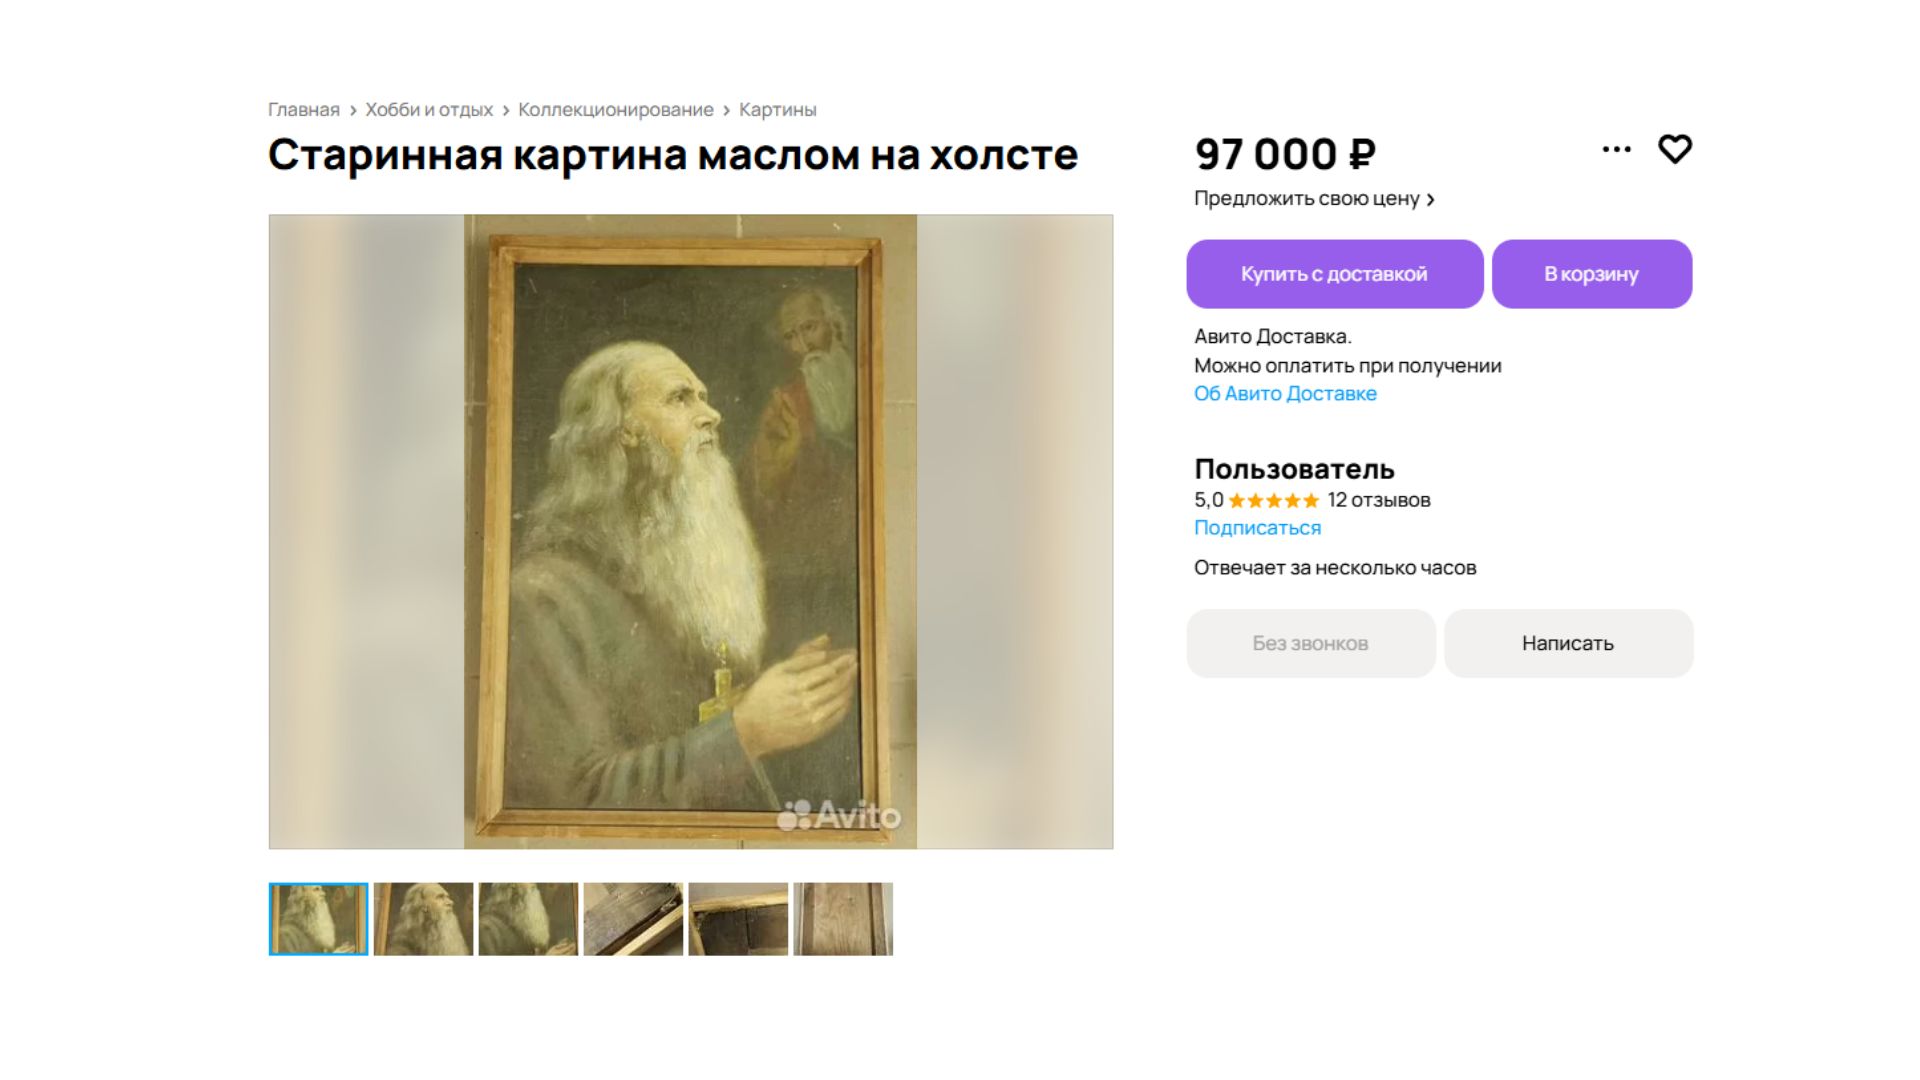Show the fourth thumbnail of frame back
This screenshot has height=1080, width=1920.
tap(633, 919)
